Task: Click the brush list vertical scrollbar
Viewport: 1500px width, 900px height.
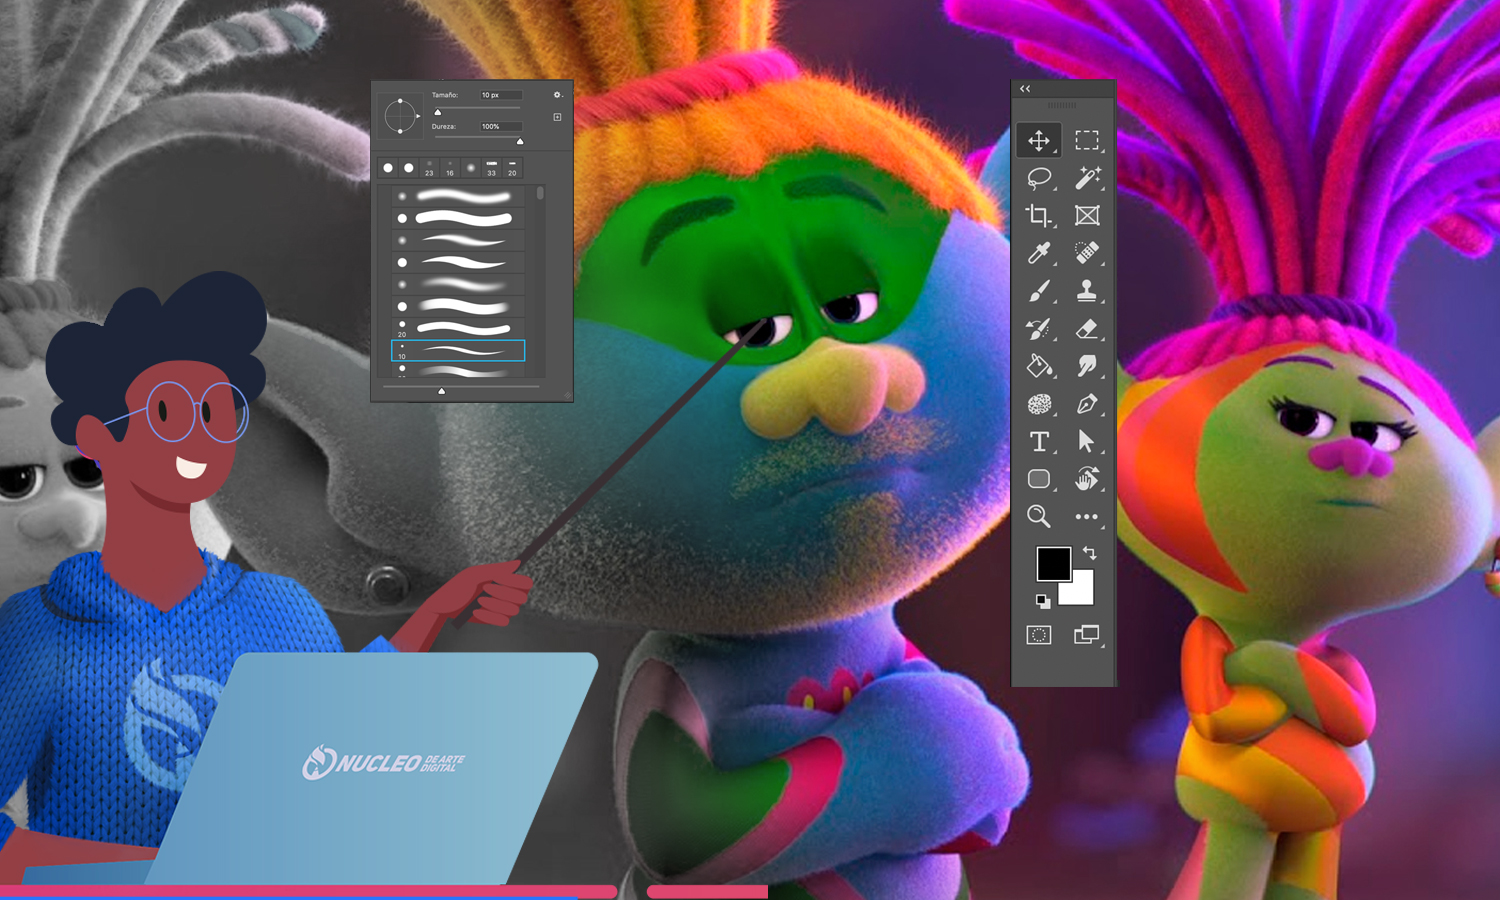Action: click(540, 193)
